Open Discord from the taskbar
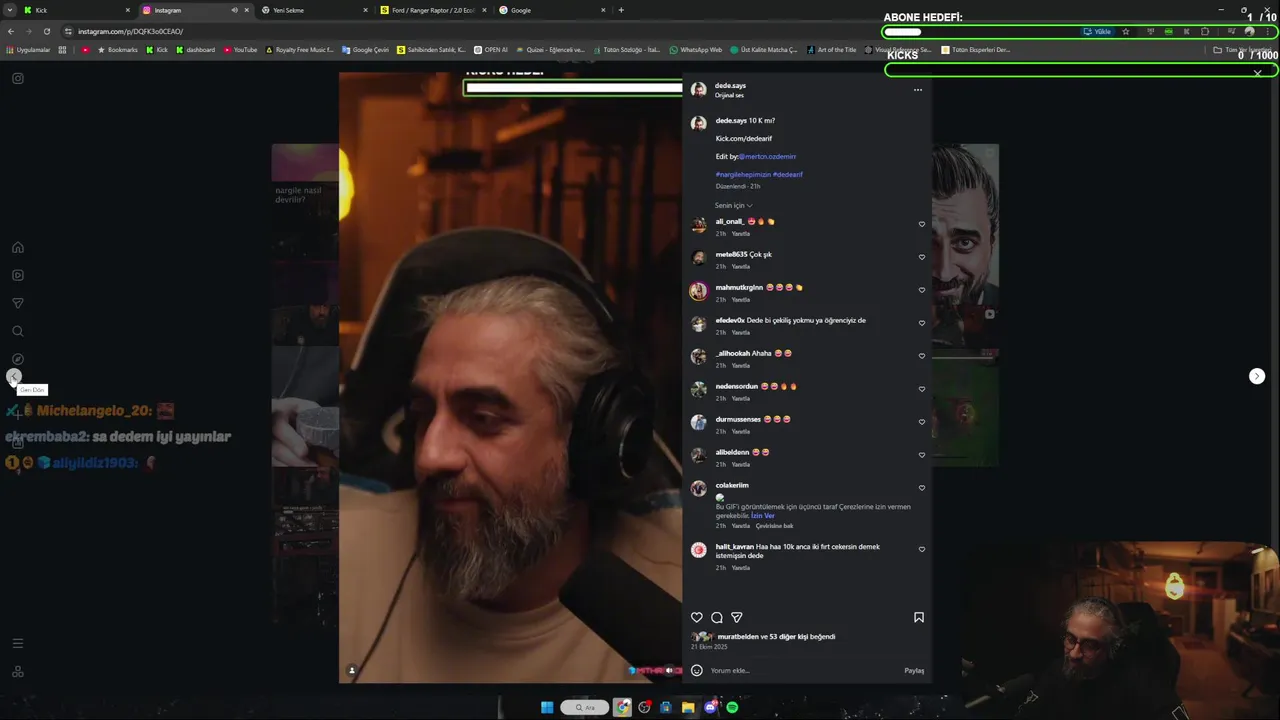This screenshot has width=1280, height=720. tap(710, 707)
